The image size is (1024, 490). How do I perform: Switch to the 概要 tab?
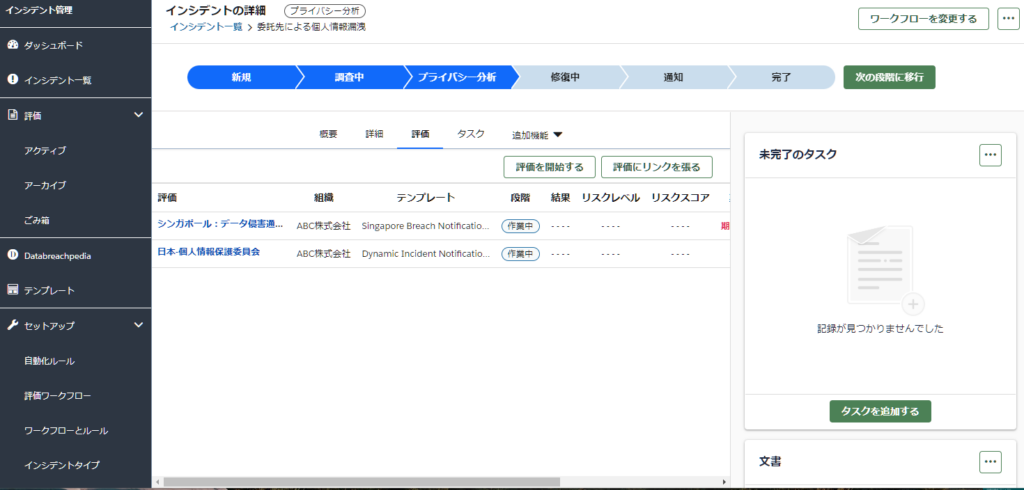click(328, 134)
